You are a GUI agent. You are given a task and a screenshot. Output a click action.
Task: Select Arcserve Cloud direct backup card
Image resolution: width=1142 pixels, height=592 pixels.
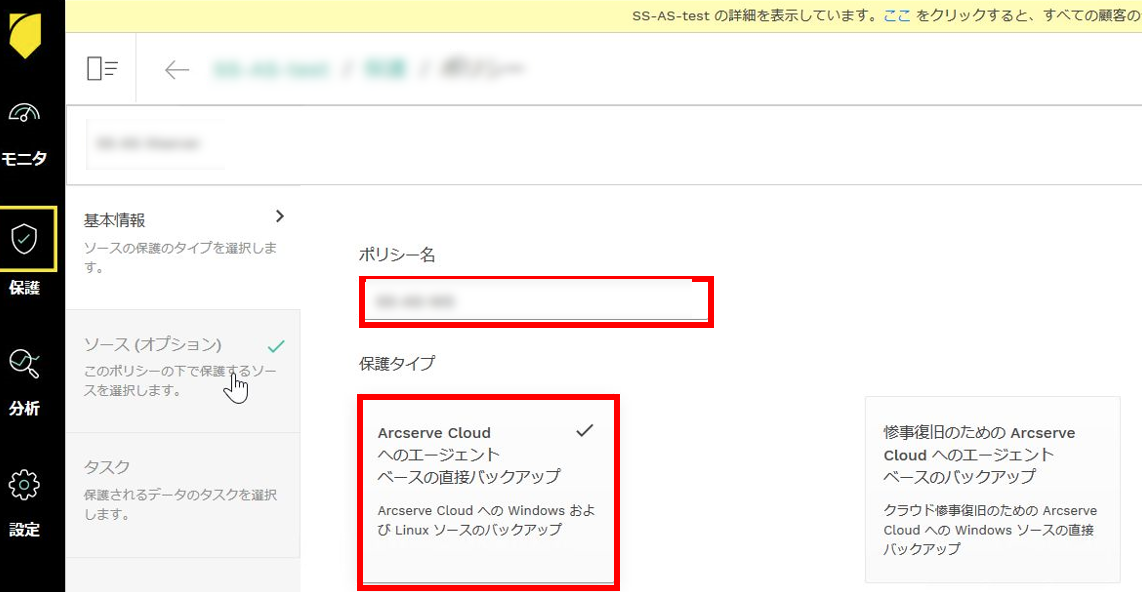point(488,492)
